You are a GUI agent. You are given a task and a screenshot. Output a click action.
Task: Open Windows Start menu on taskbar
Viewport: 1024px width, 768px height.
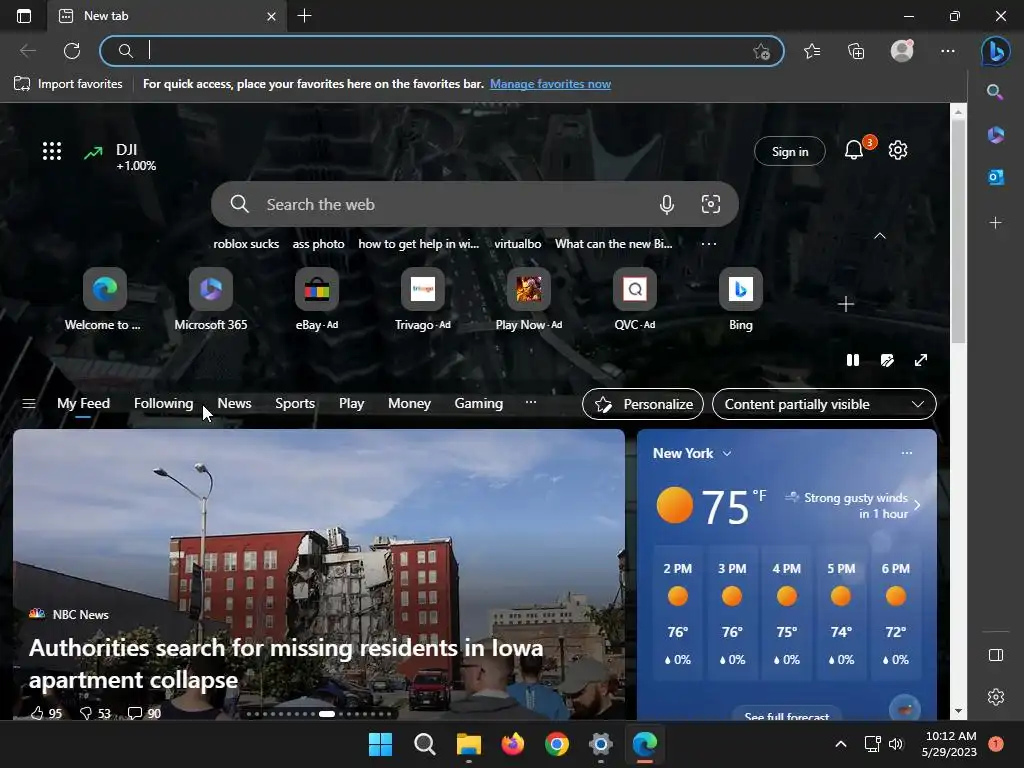point(380,744)
